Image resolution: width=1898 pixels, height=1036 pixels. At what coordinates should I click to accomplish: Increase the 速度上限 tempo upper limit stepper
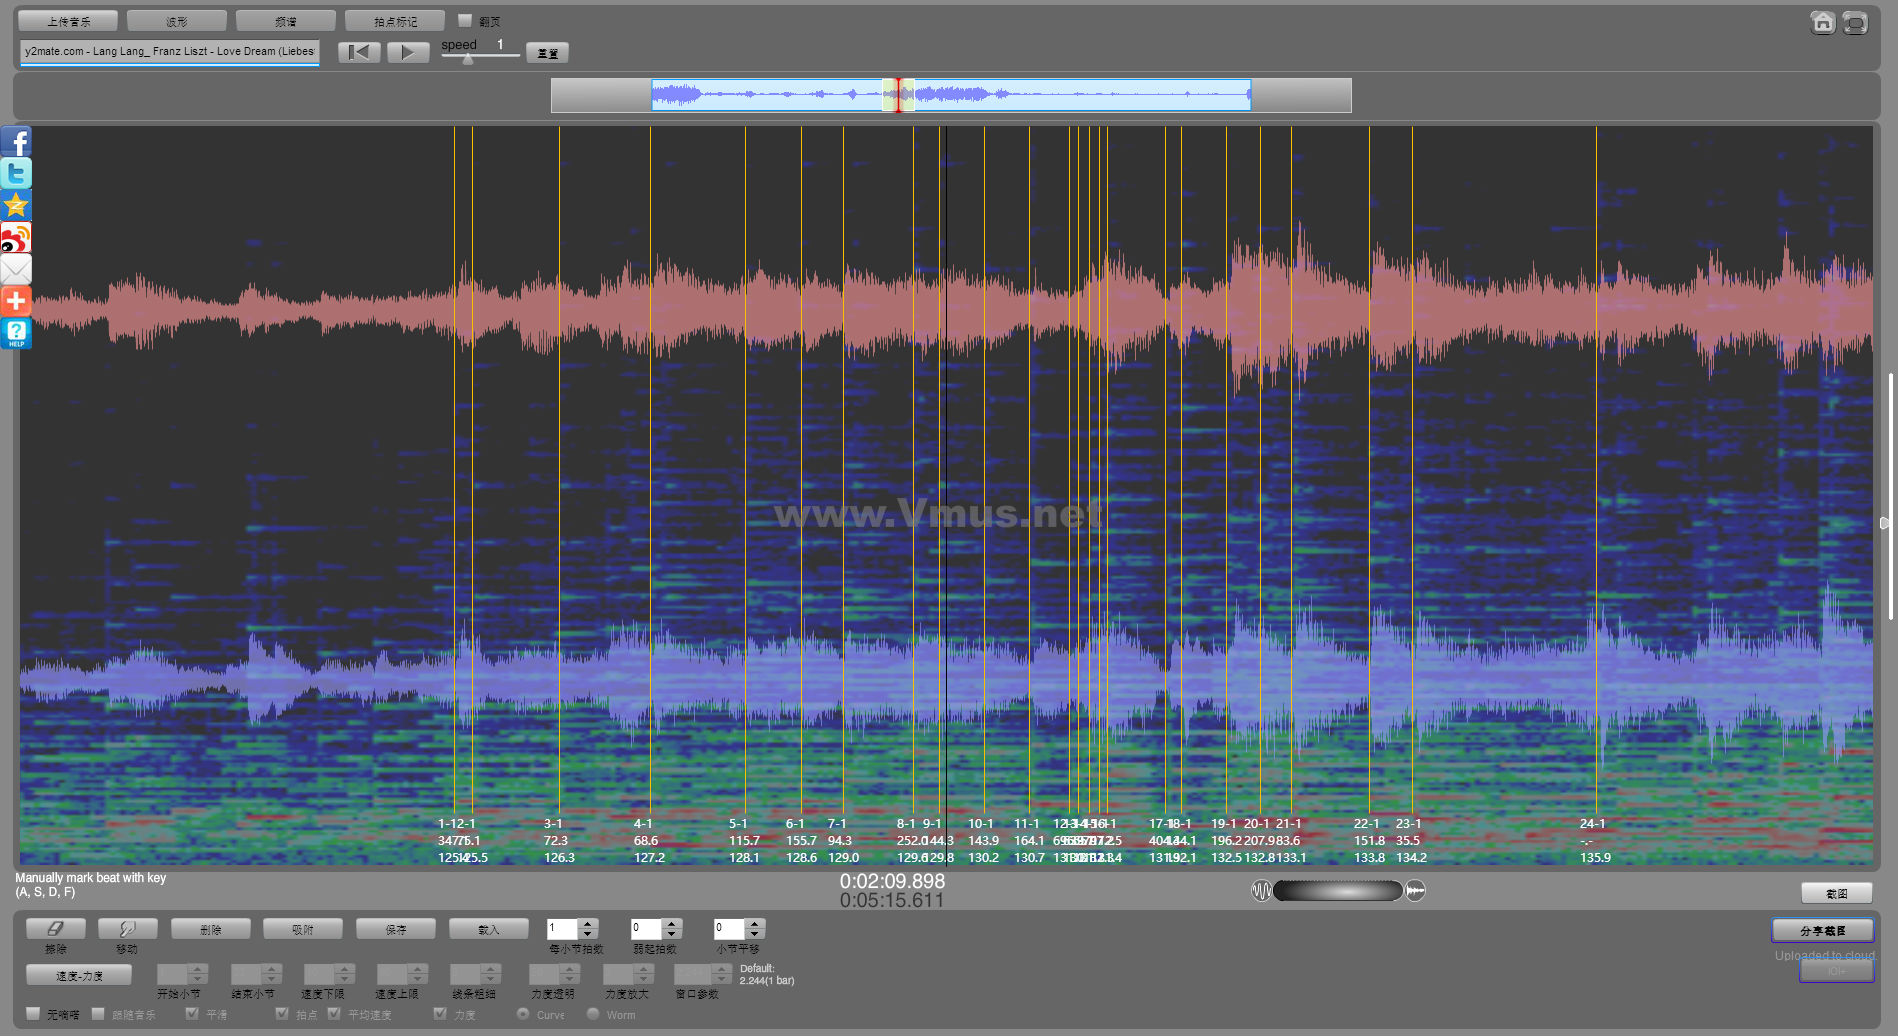click(x=418, y=969)
